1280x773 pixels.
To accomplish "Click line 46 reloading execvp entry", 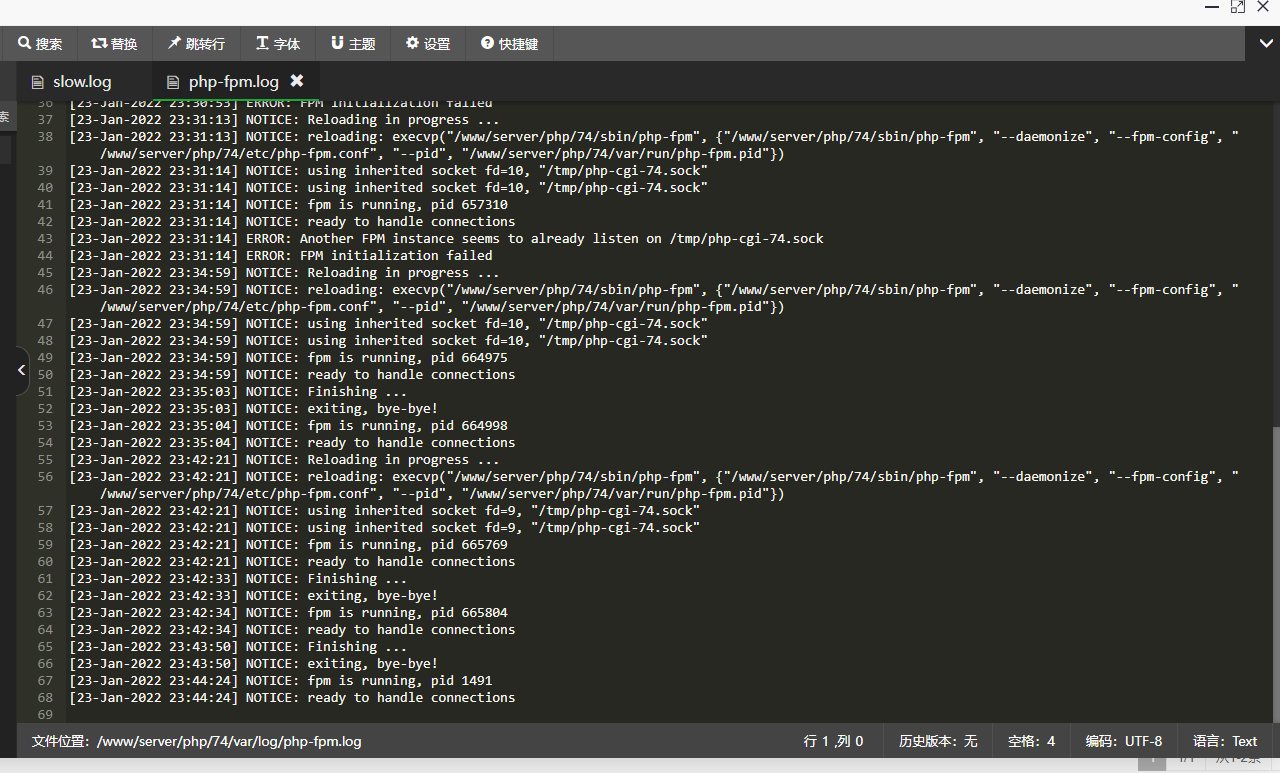I will click(654, 297).
